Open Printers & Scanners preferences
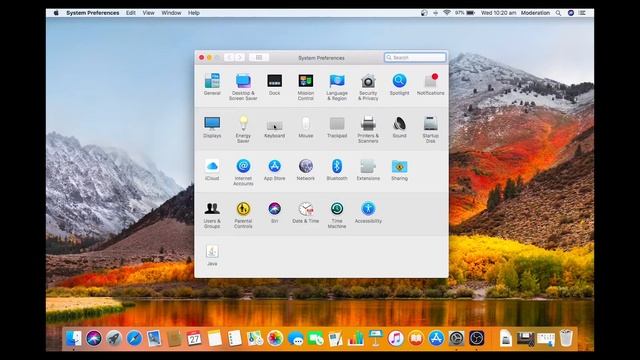The width and height of the screenshot is (640, 360). [x=368, y=129]
